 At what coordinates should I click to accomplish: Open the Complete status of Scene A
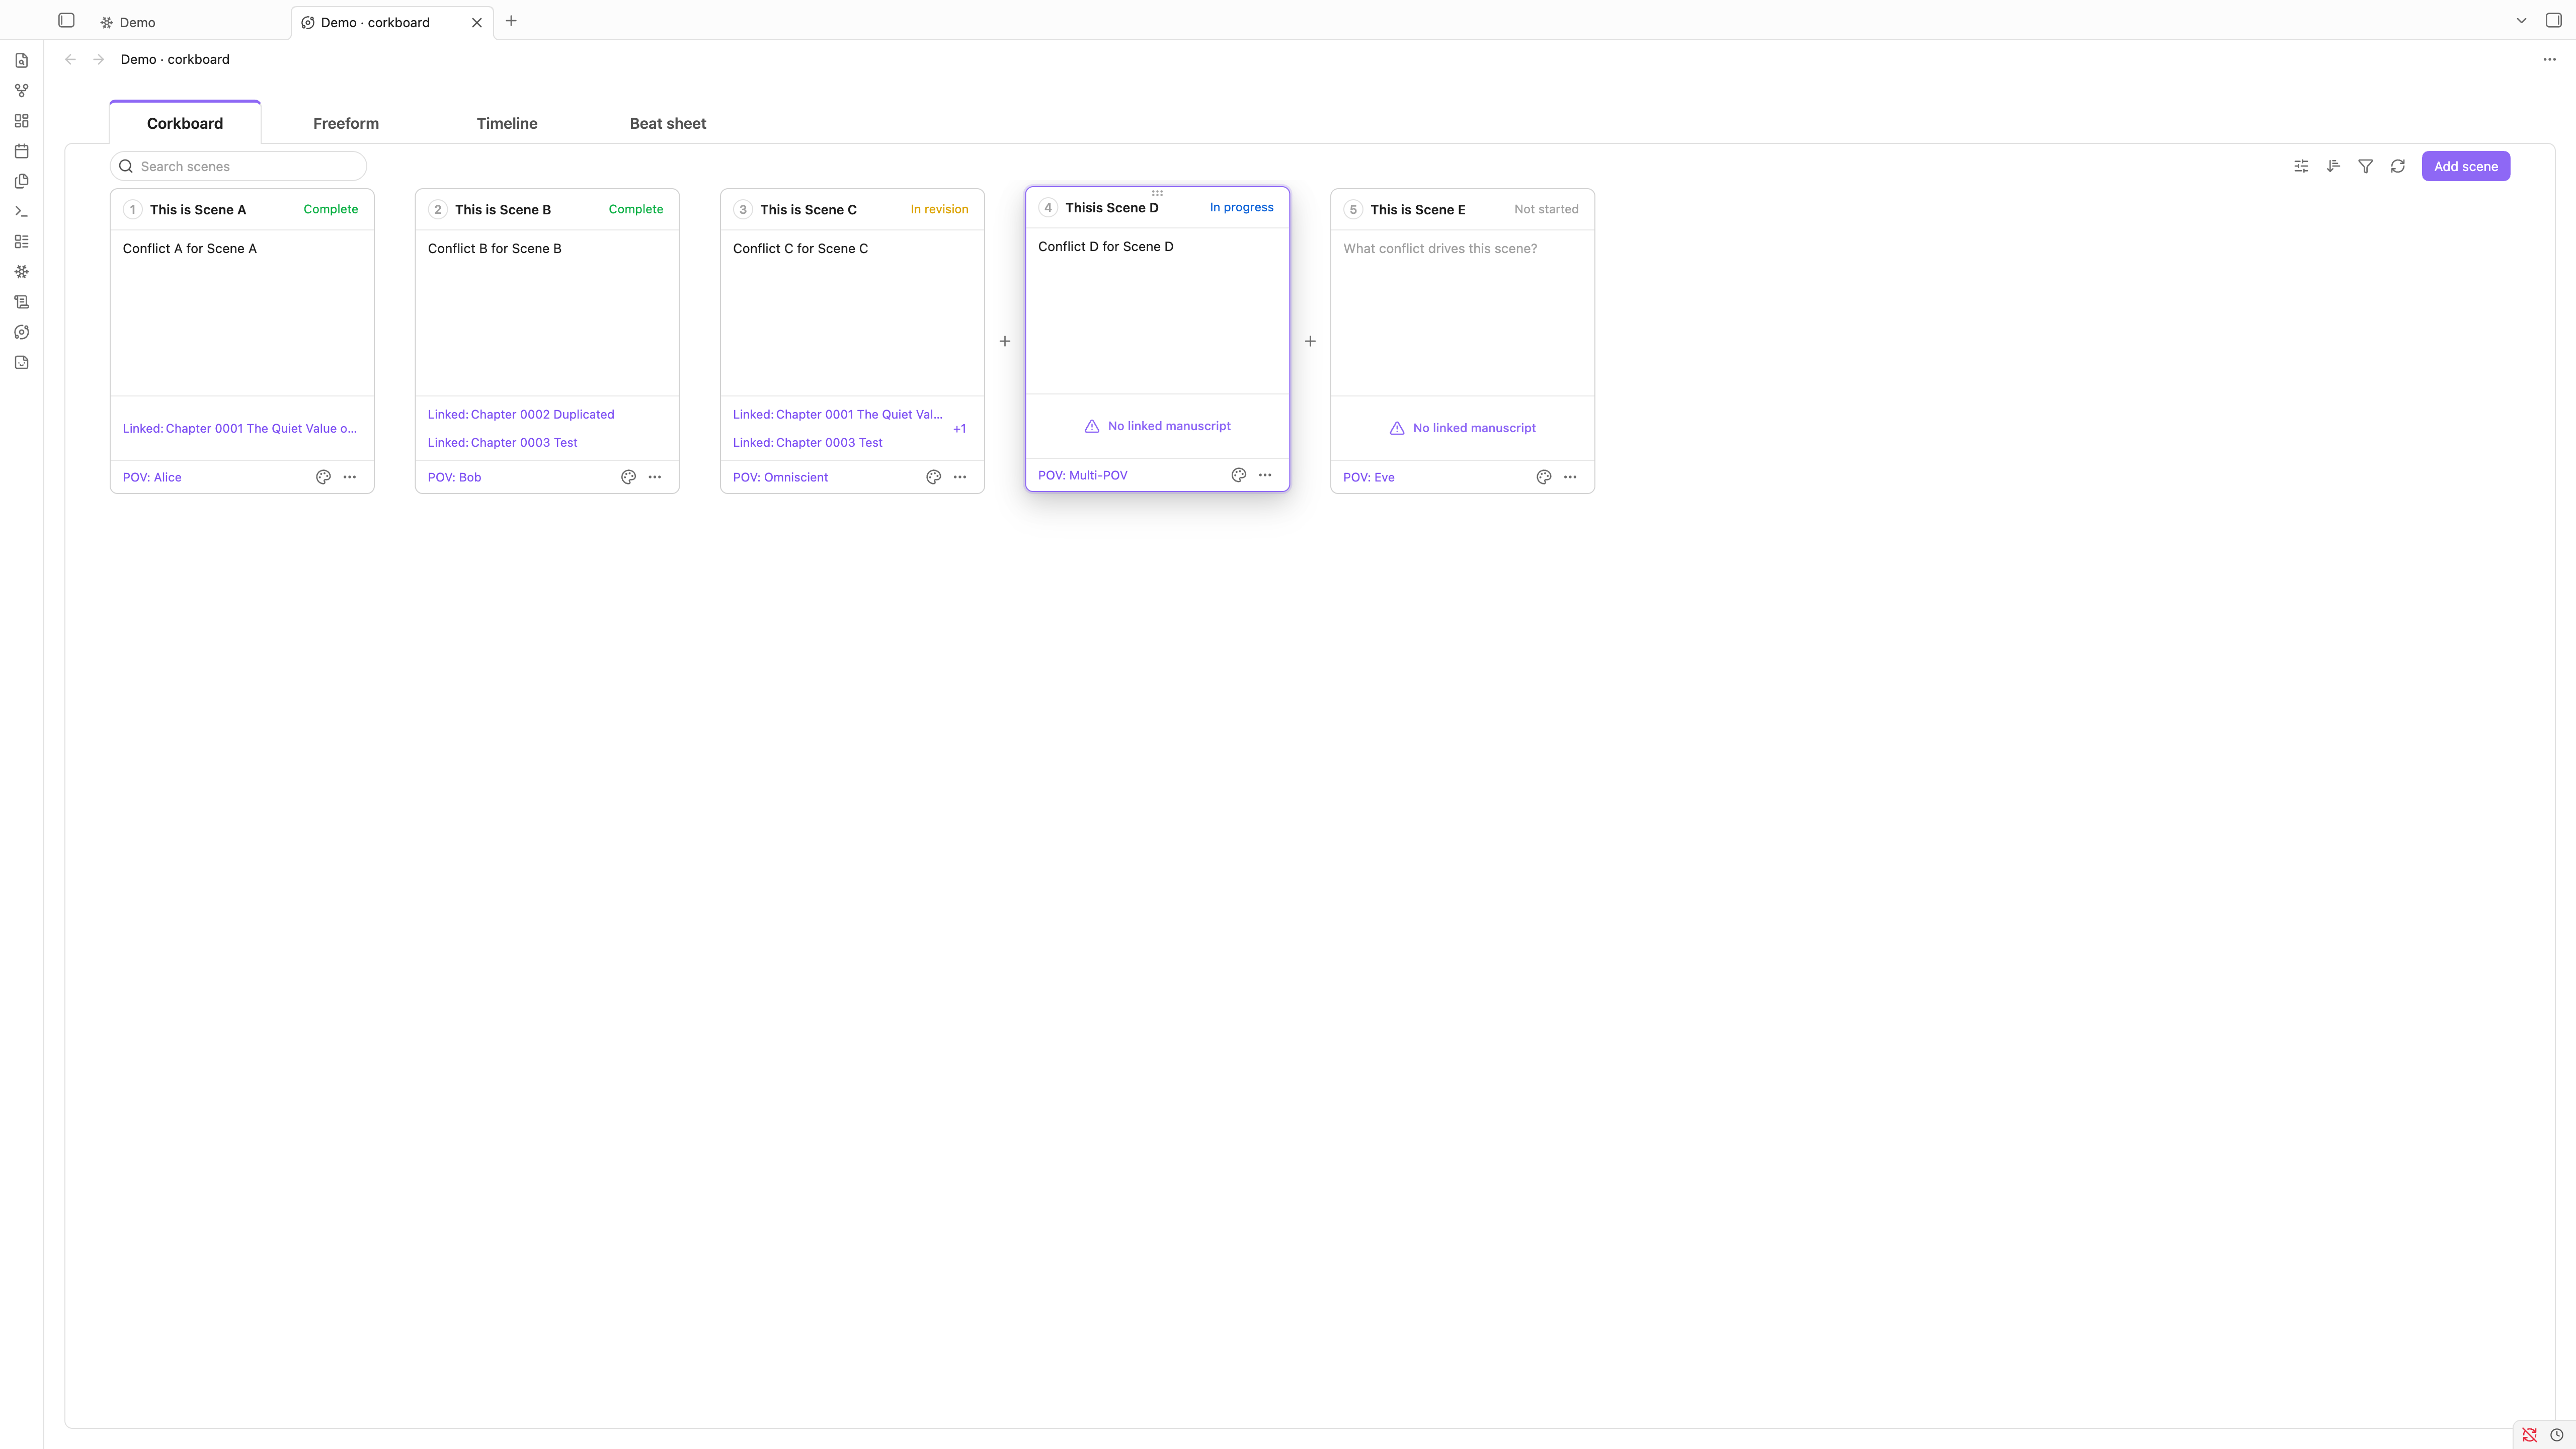330,209
